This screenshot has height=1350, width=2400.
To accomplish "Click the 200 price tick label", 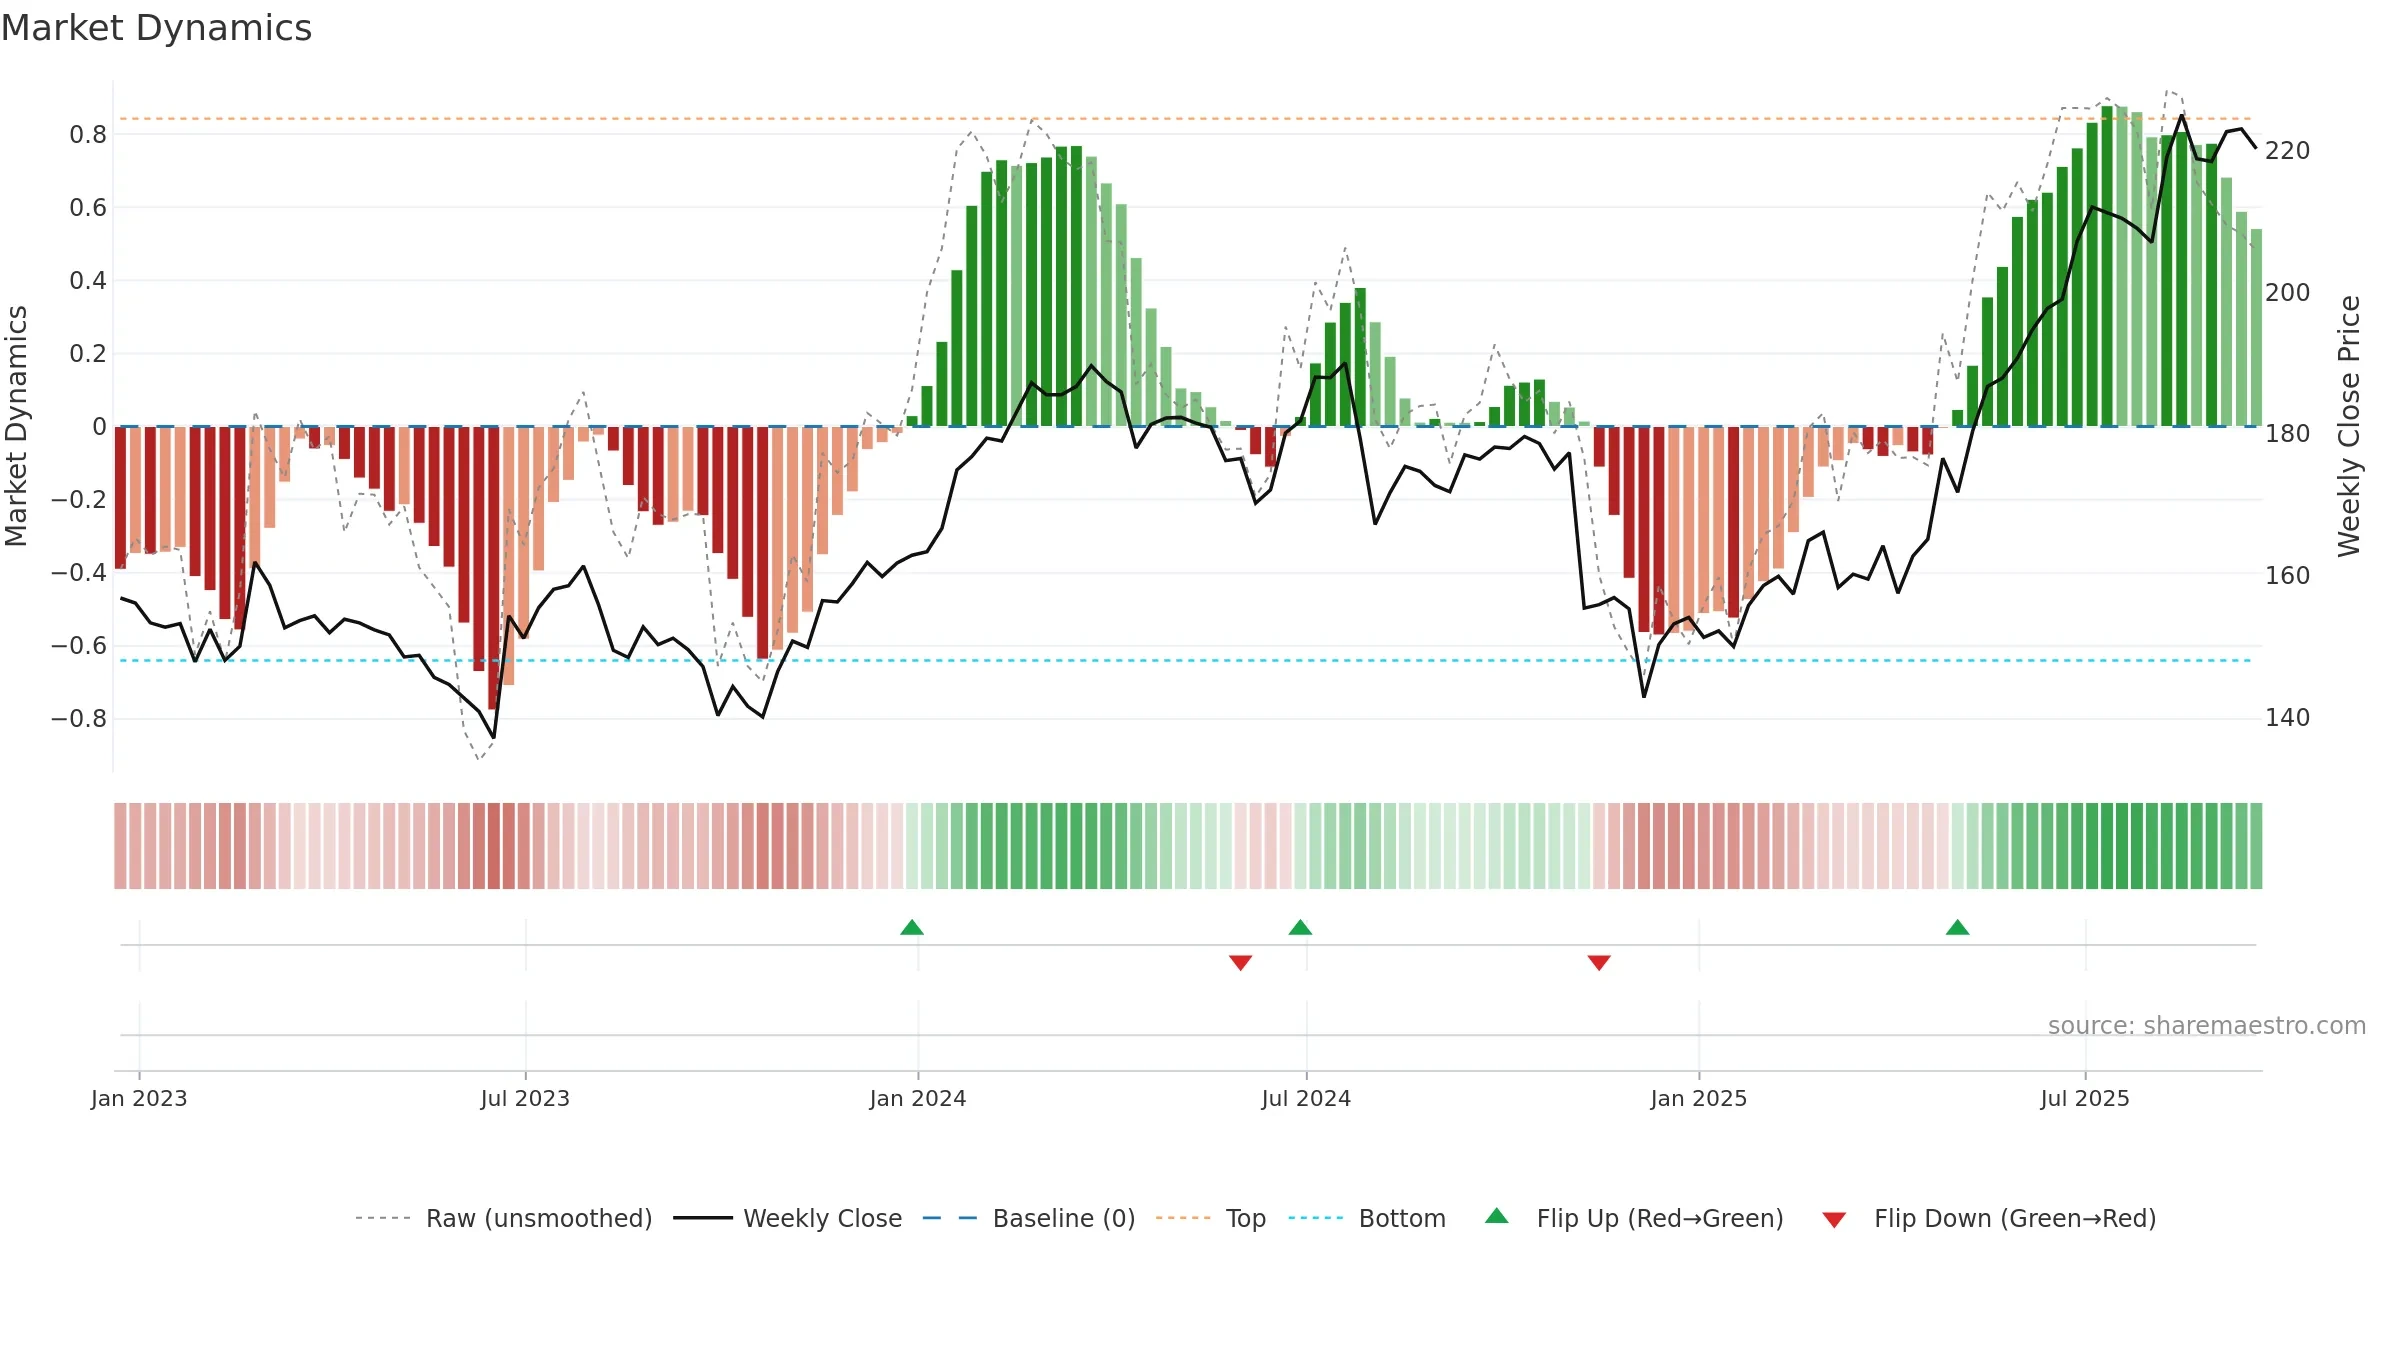I will pyautogui.click(x=2288, y=293).
